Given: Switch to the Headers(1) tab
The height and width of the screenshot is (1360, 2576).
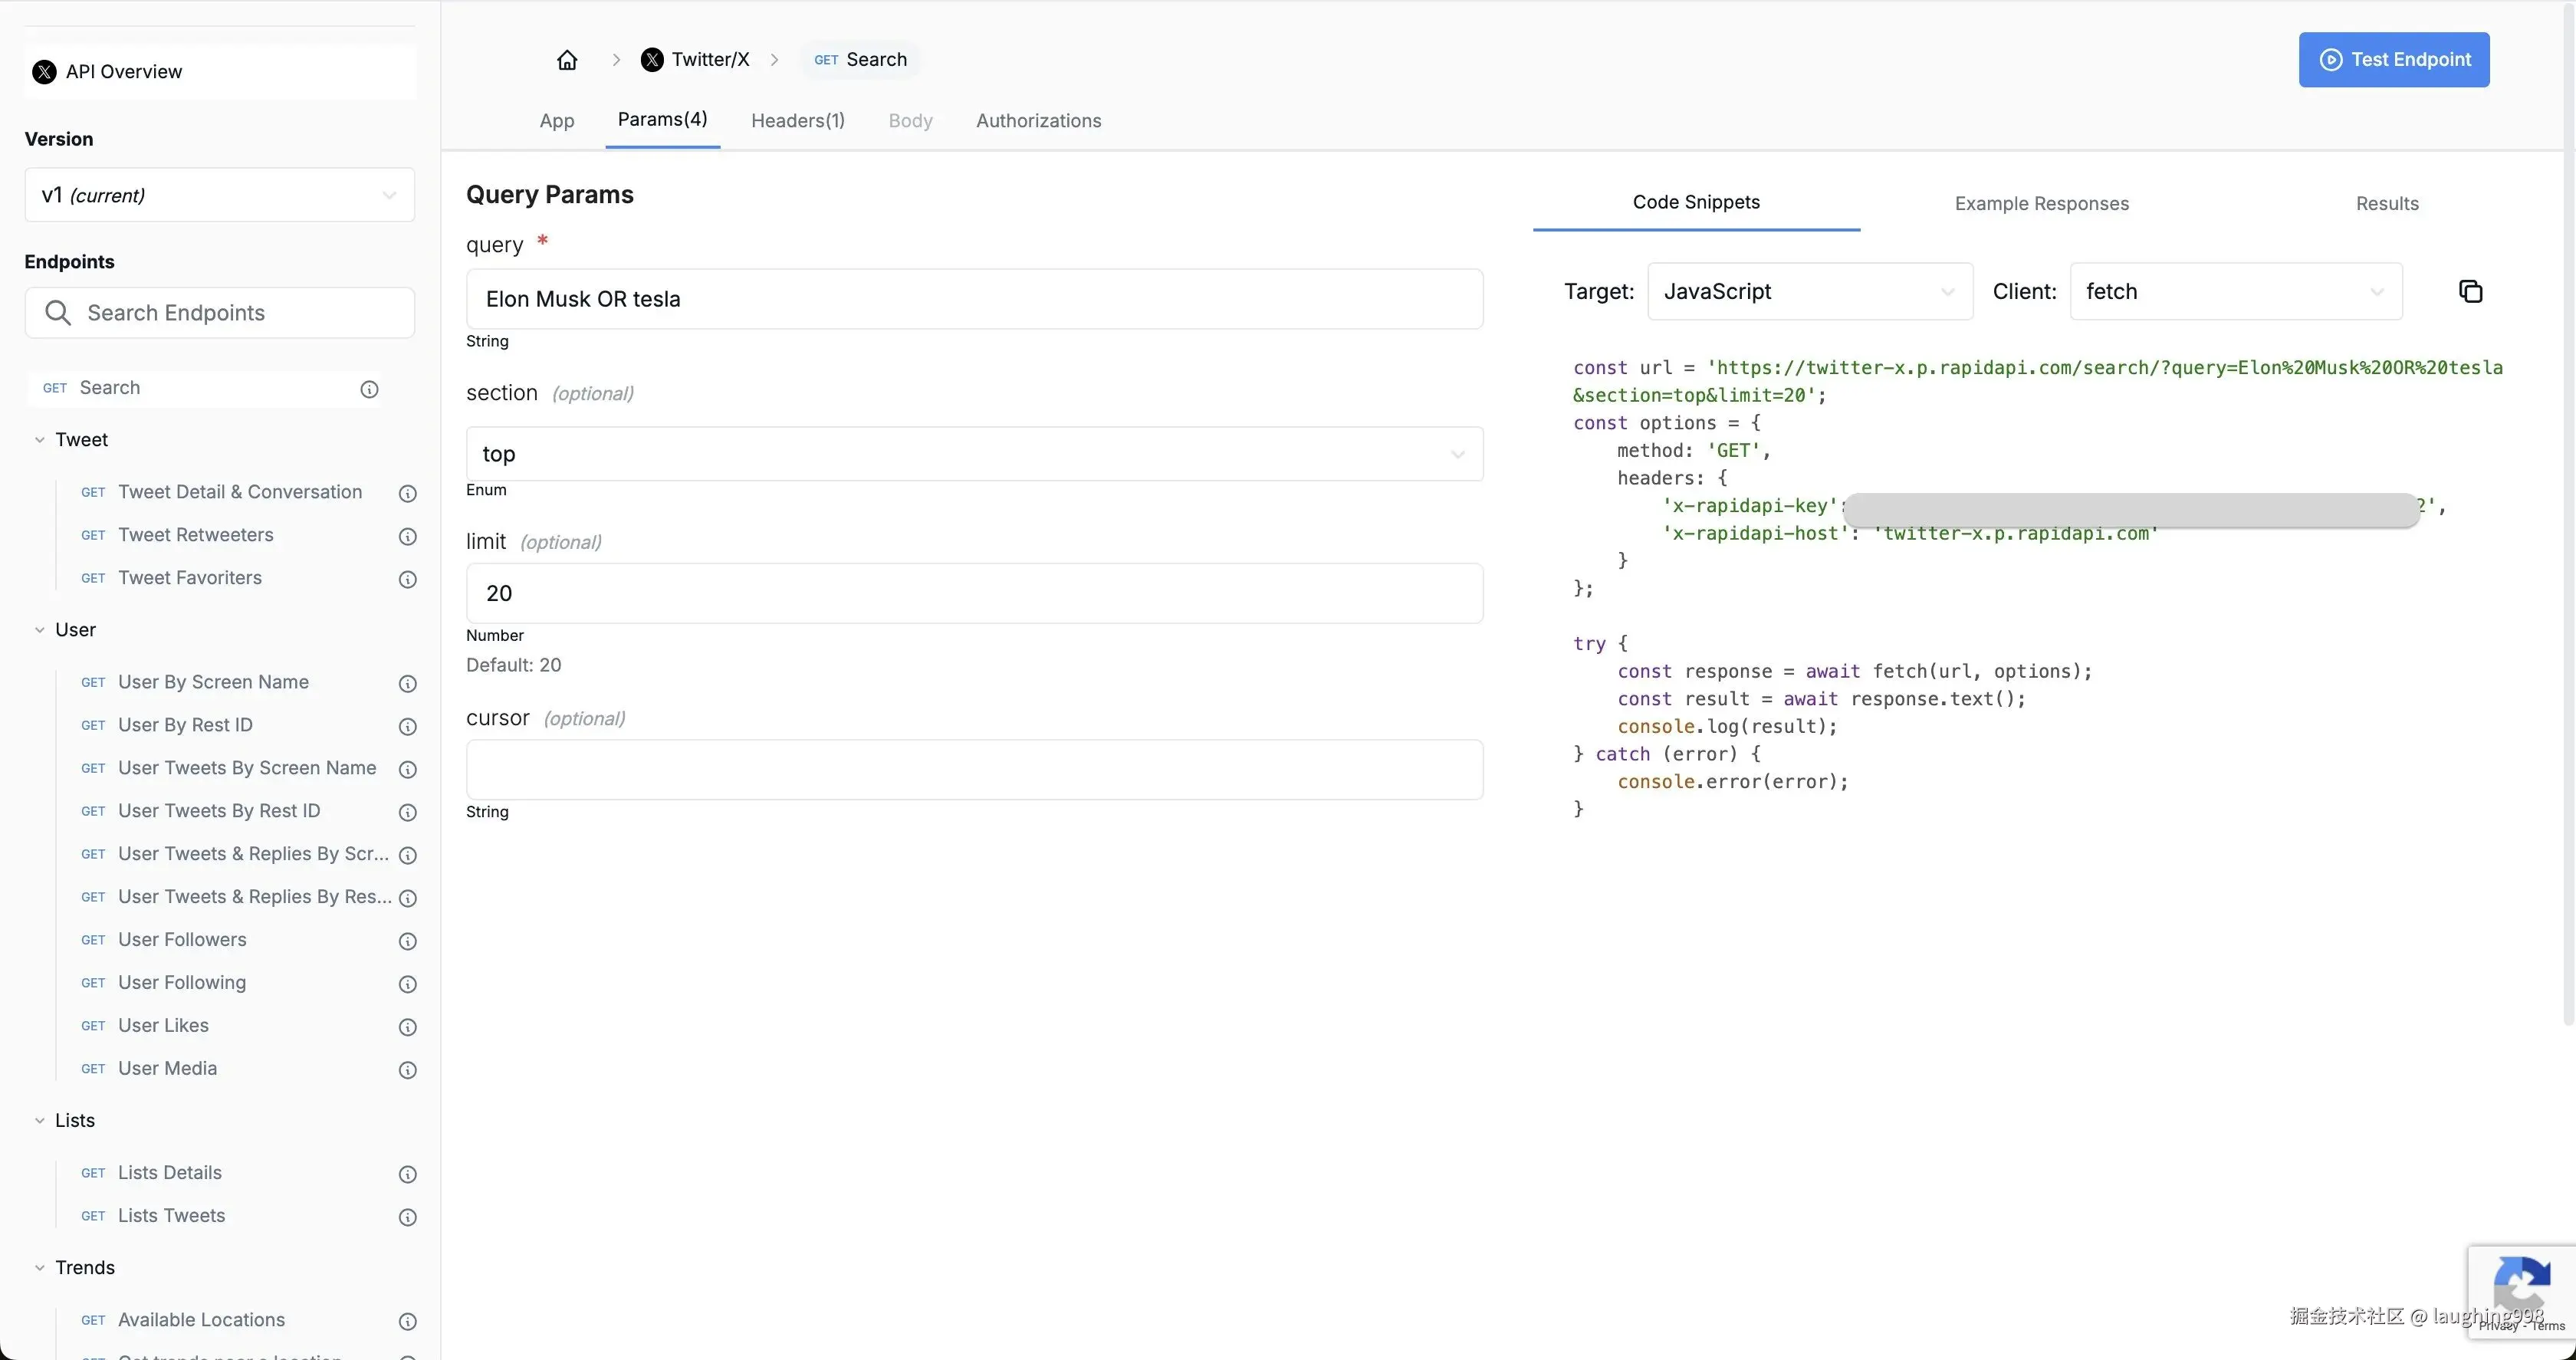Looking at the screenshot, I should tap(797, 121).
